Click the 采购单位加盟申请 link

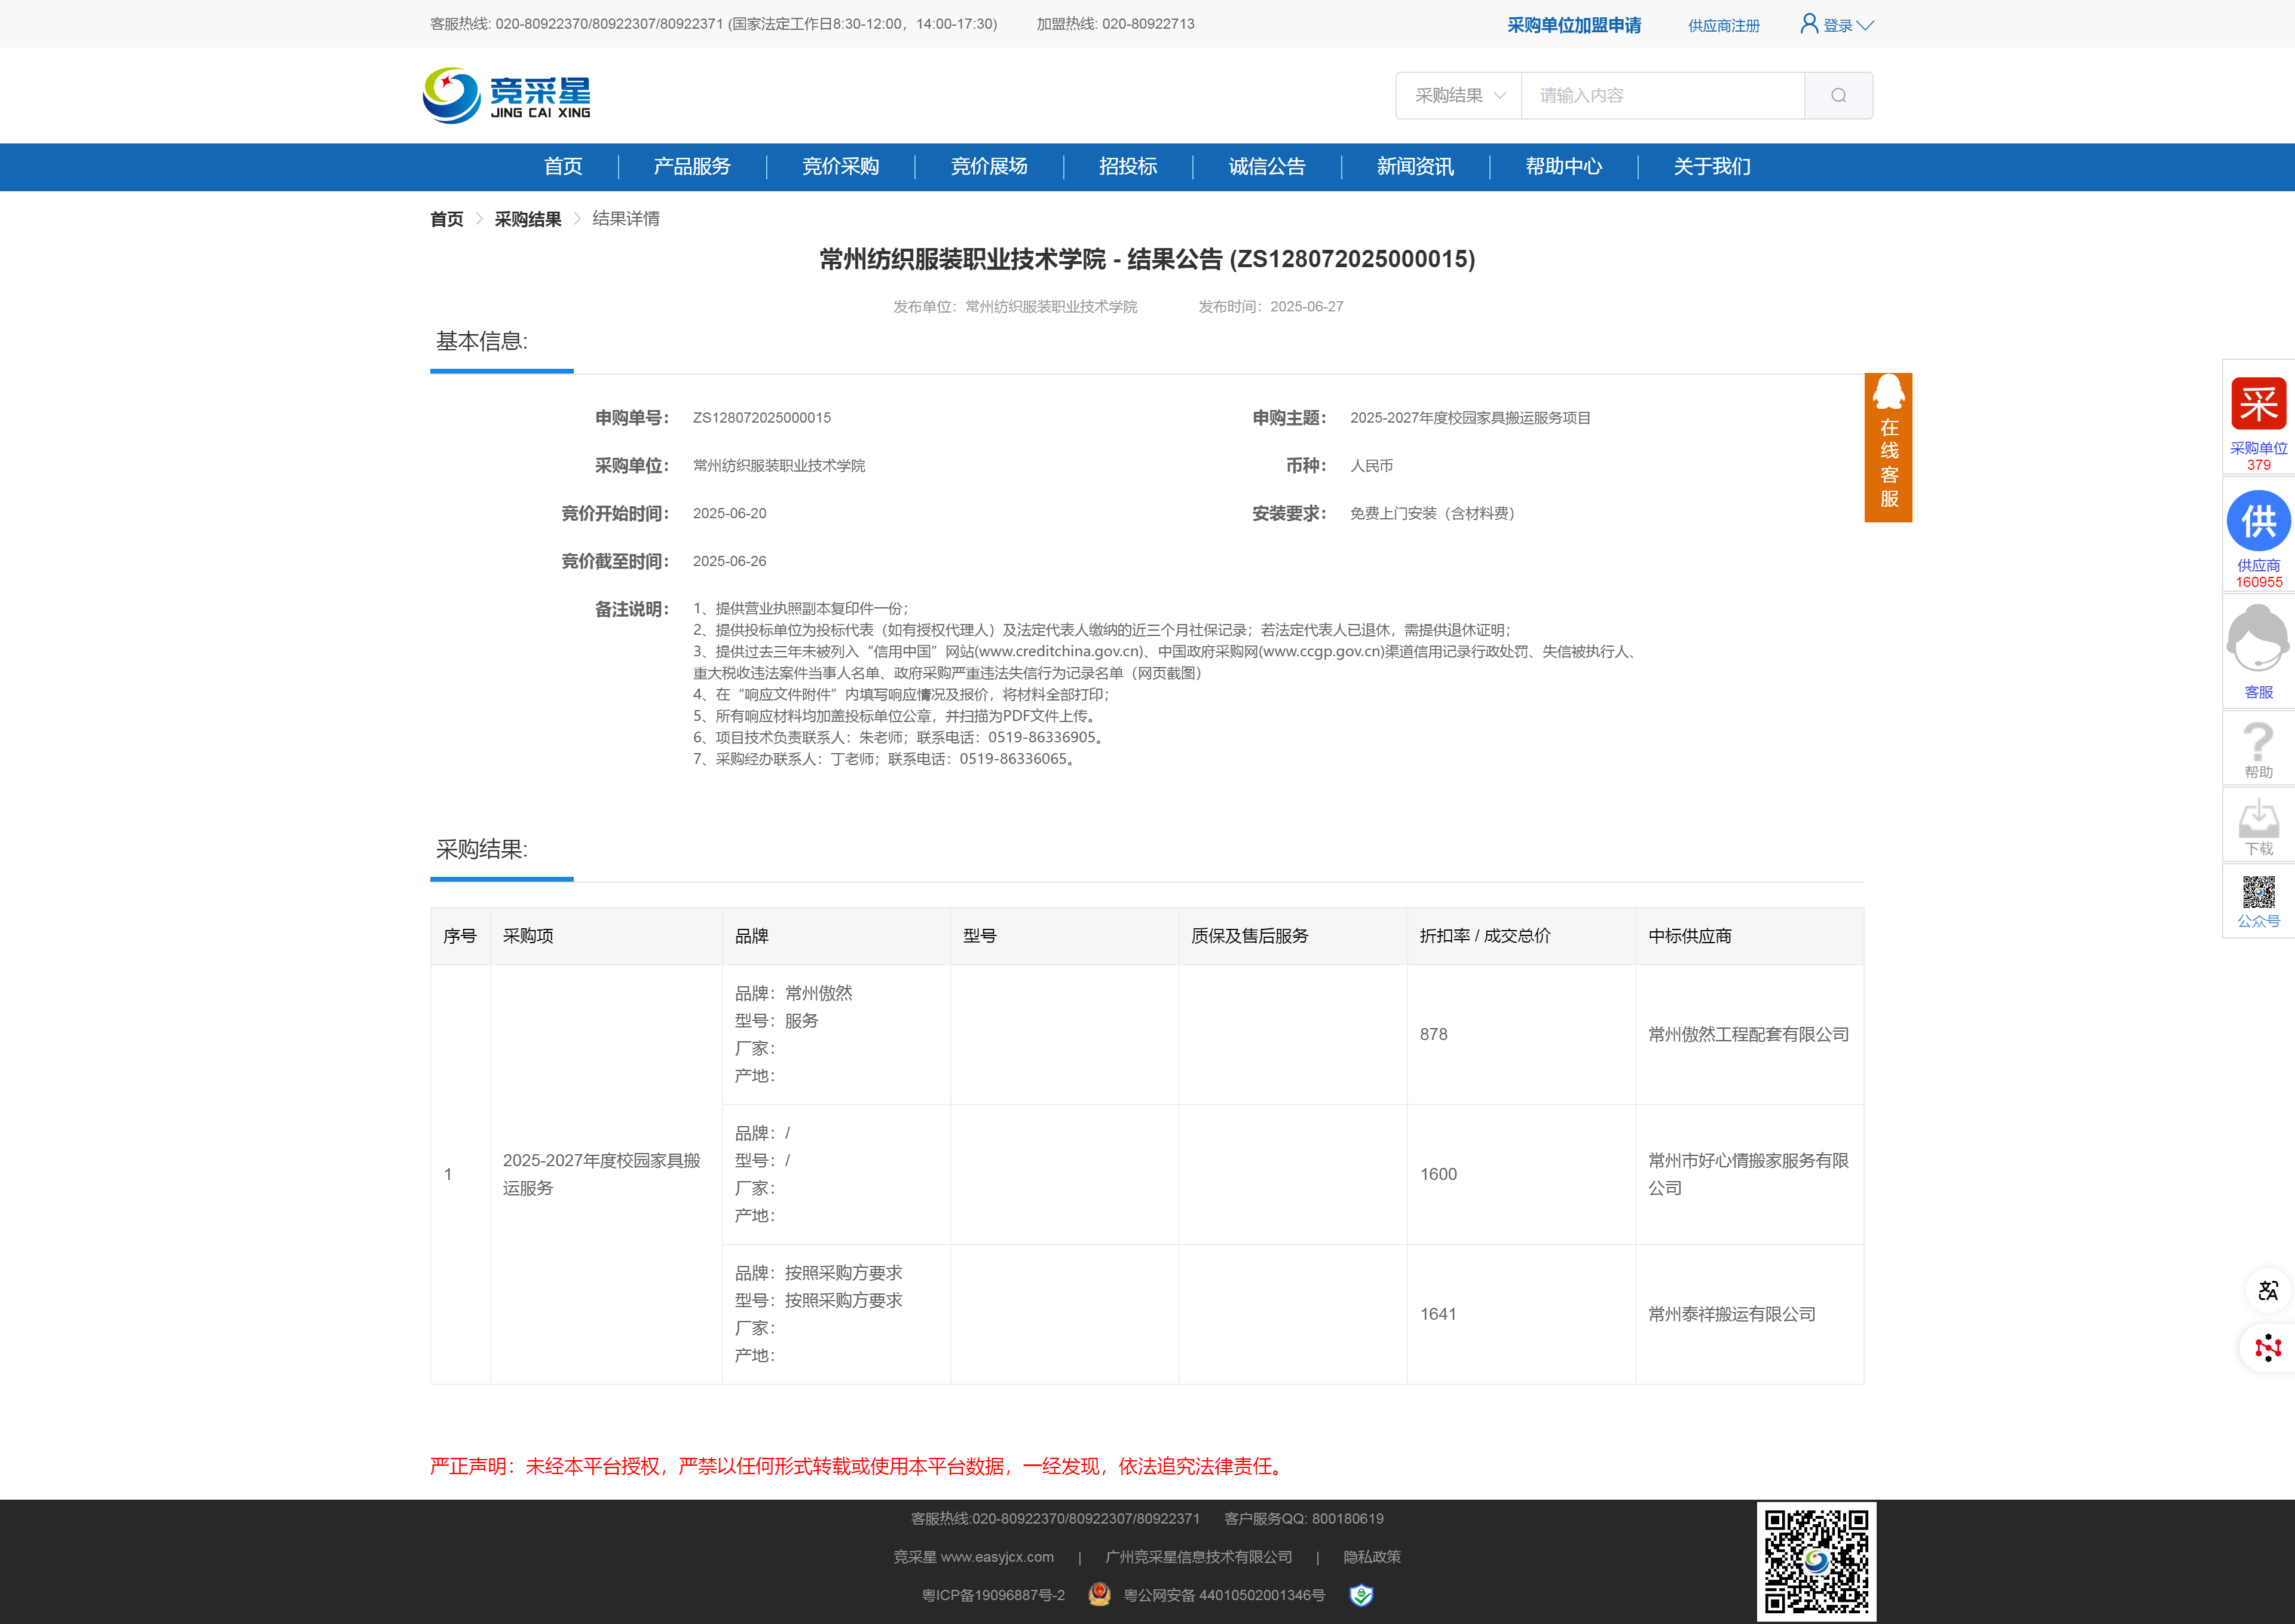point(1573,25)
